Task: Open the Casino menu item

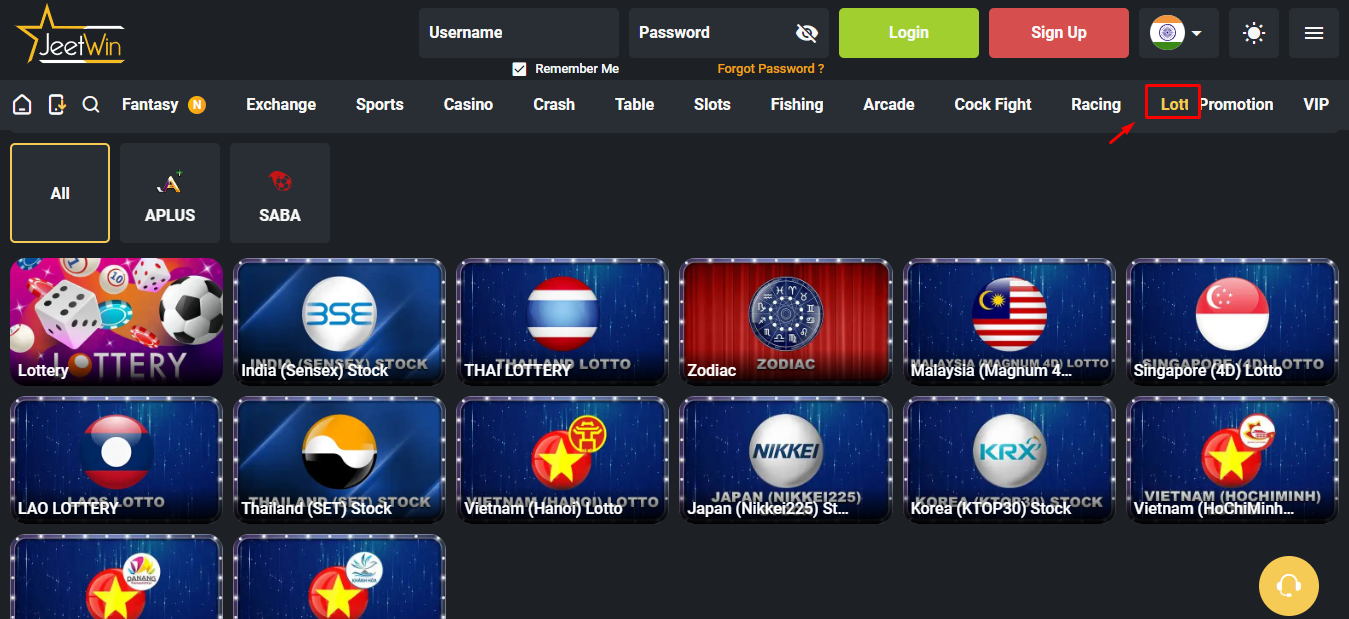Action: pyautogui.click(x=468, y=105)
